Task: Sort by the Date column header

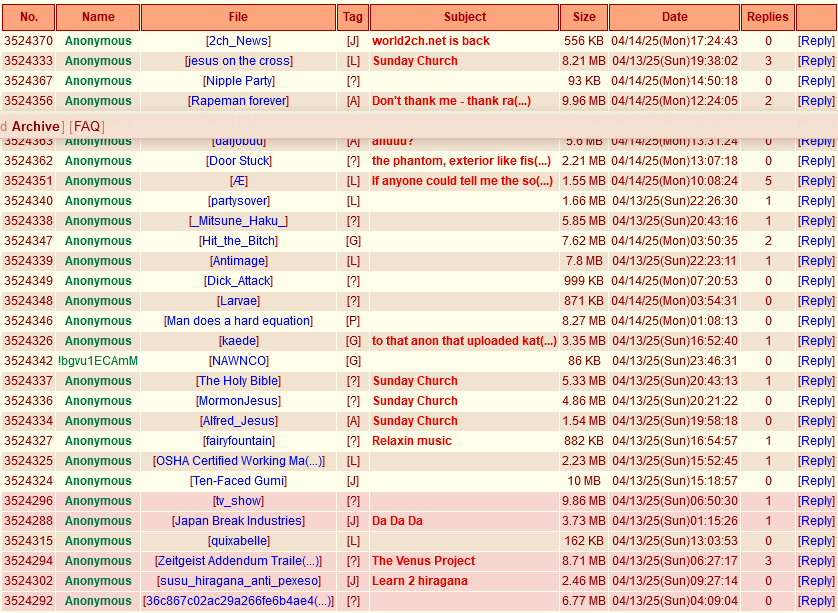Action: pos(674,17)
